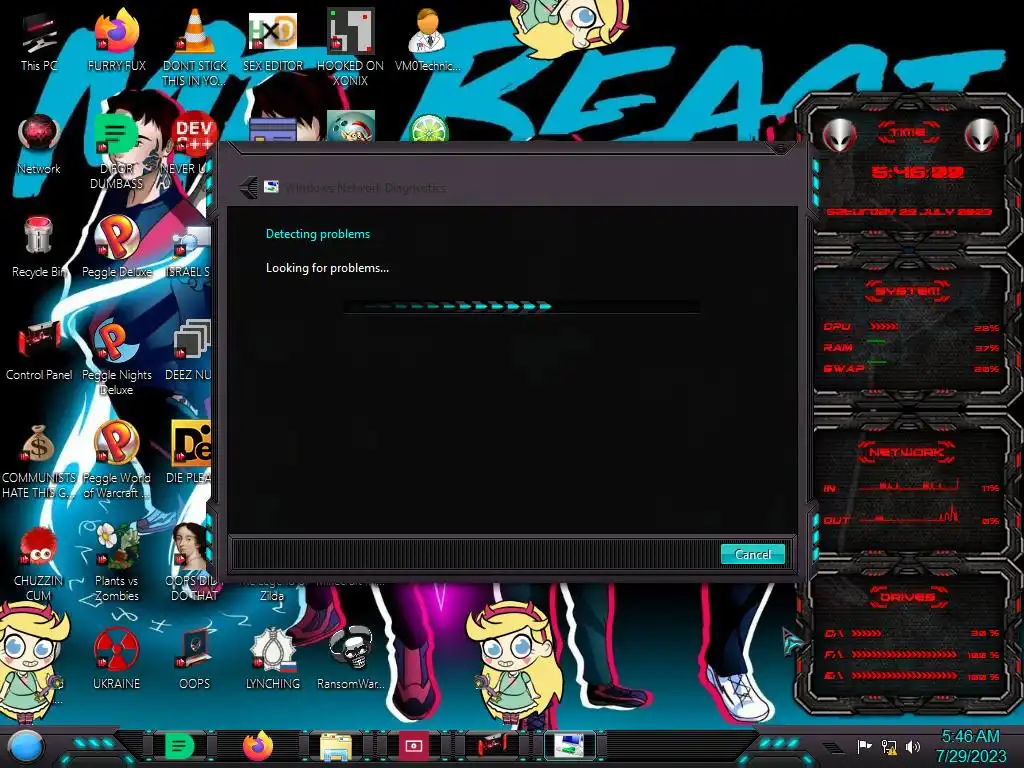The height and width of the screenshot is (768, 1024).
Task: Open the red screen capture taskbar app
Action: click(x=413, y=746)
